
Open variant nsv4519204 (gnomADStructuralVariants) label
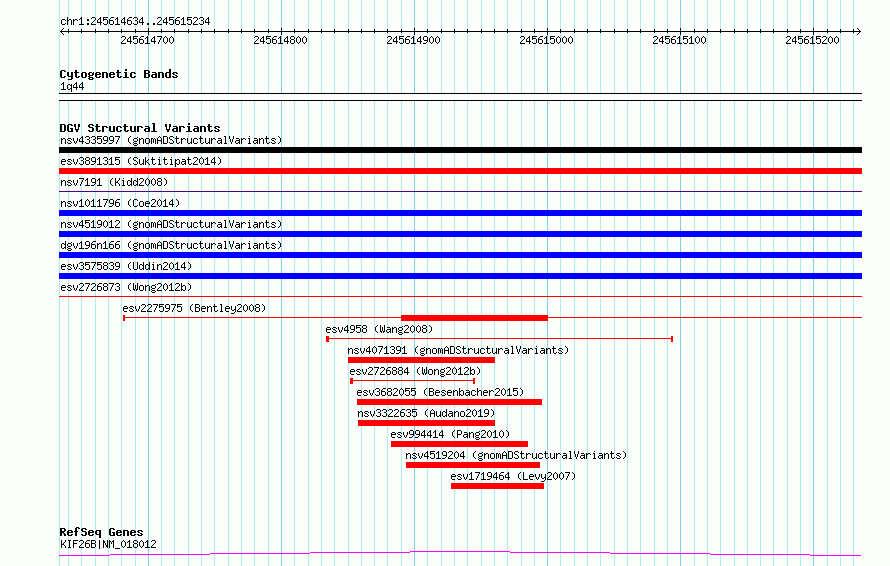516,455
